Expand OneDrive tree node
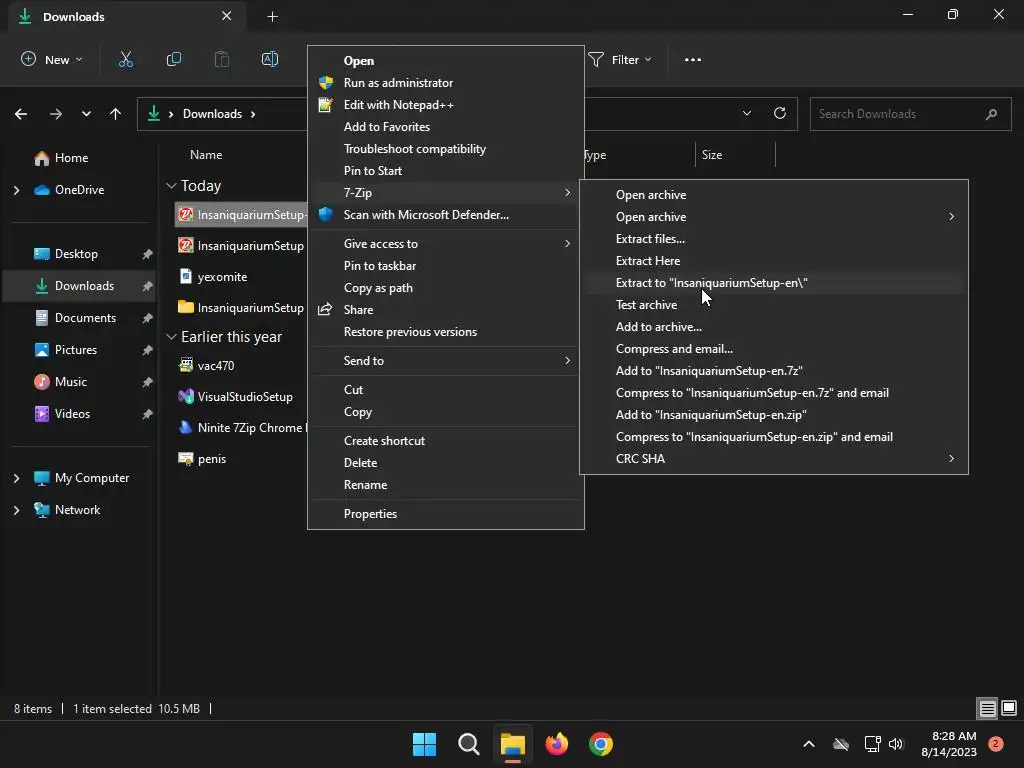The height and width of the screenshot is (768, 1024). 16,190
